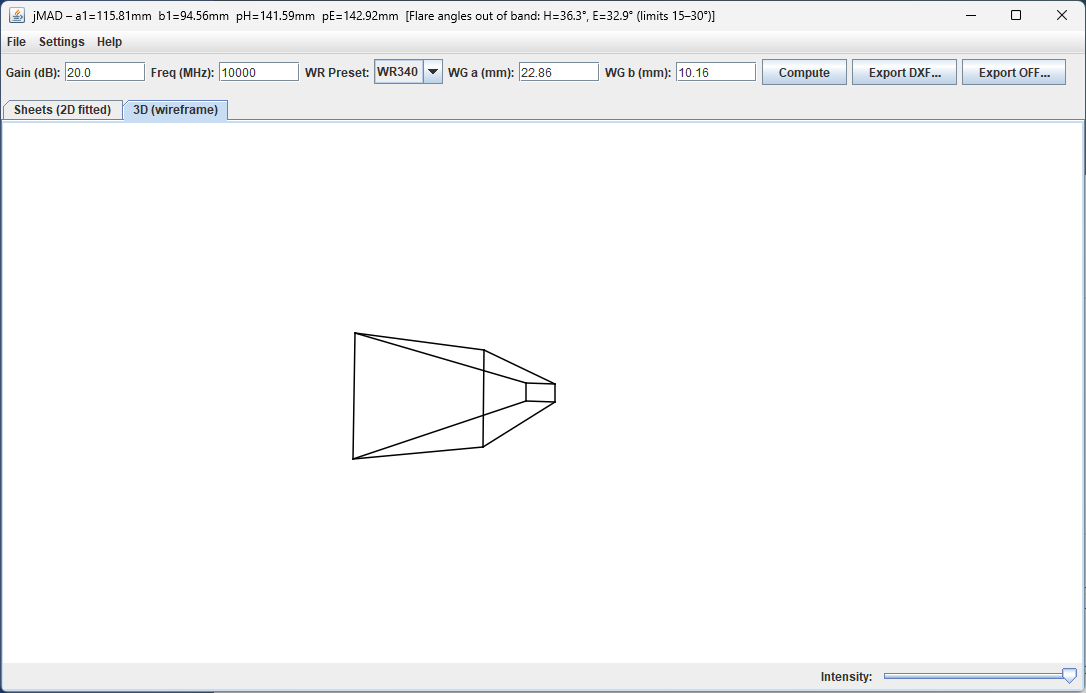Open the File menu

(16, 42)
